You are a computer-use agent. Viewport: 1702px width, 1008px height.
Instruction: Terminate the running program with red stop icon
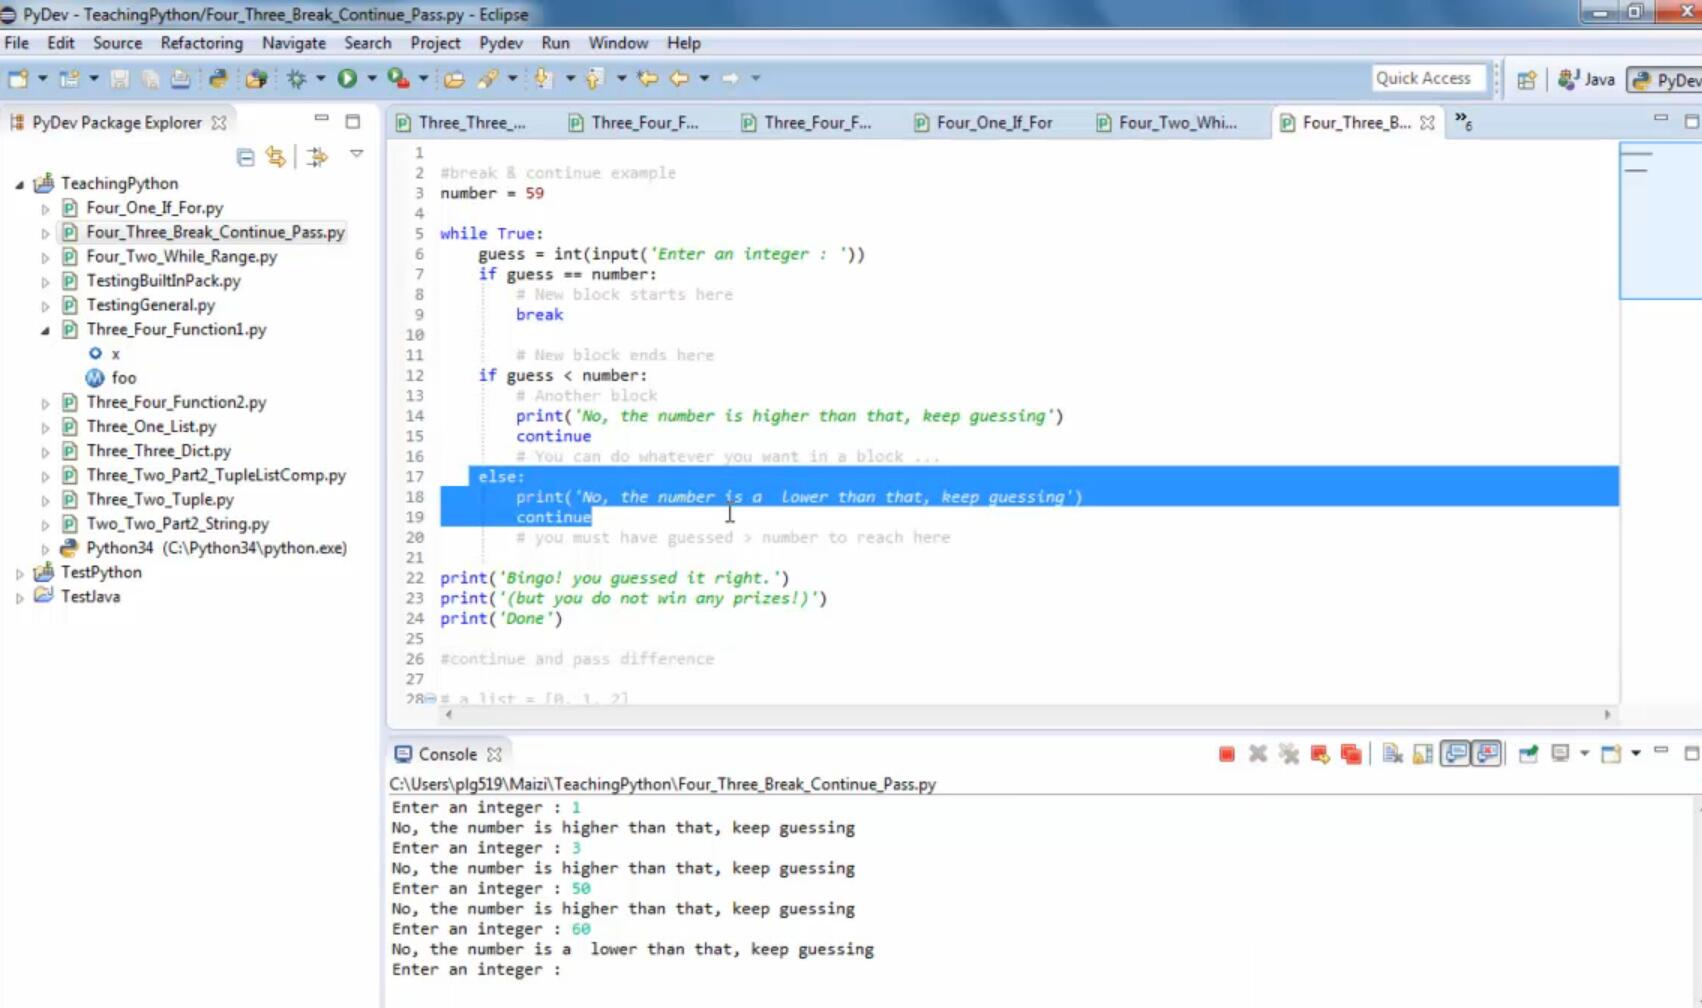tap(1227, 754)
